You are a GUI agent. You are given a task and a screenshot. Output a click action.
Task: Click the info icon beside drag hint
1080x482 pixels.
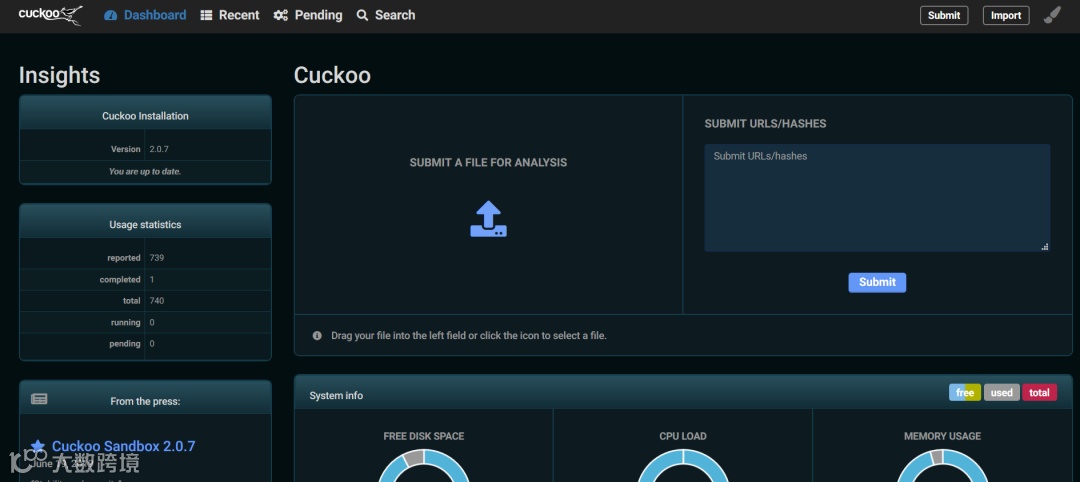pyautogui.click(x=317, y=336)
